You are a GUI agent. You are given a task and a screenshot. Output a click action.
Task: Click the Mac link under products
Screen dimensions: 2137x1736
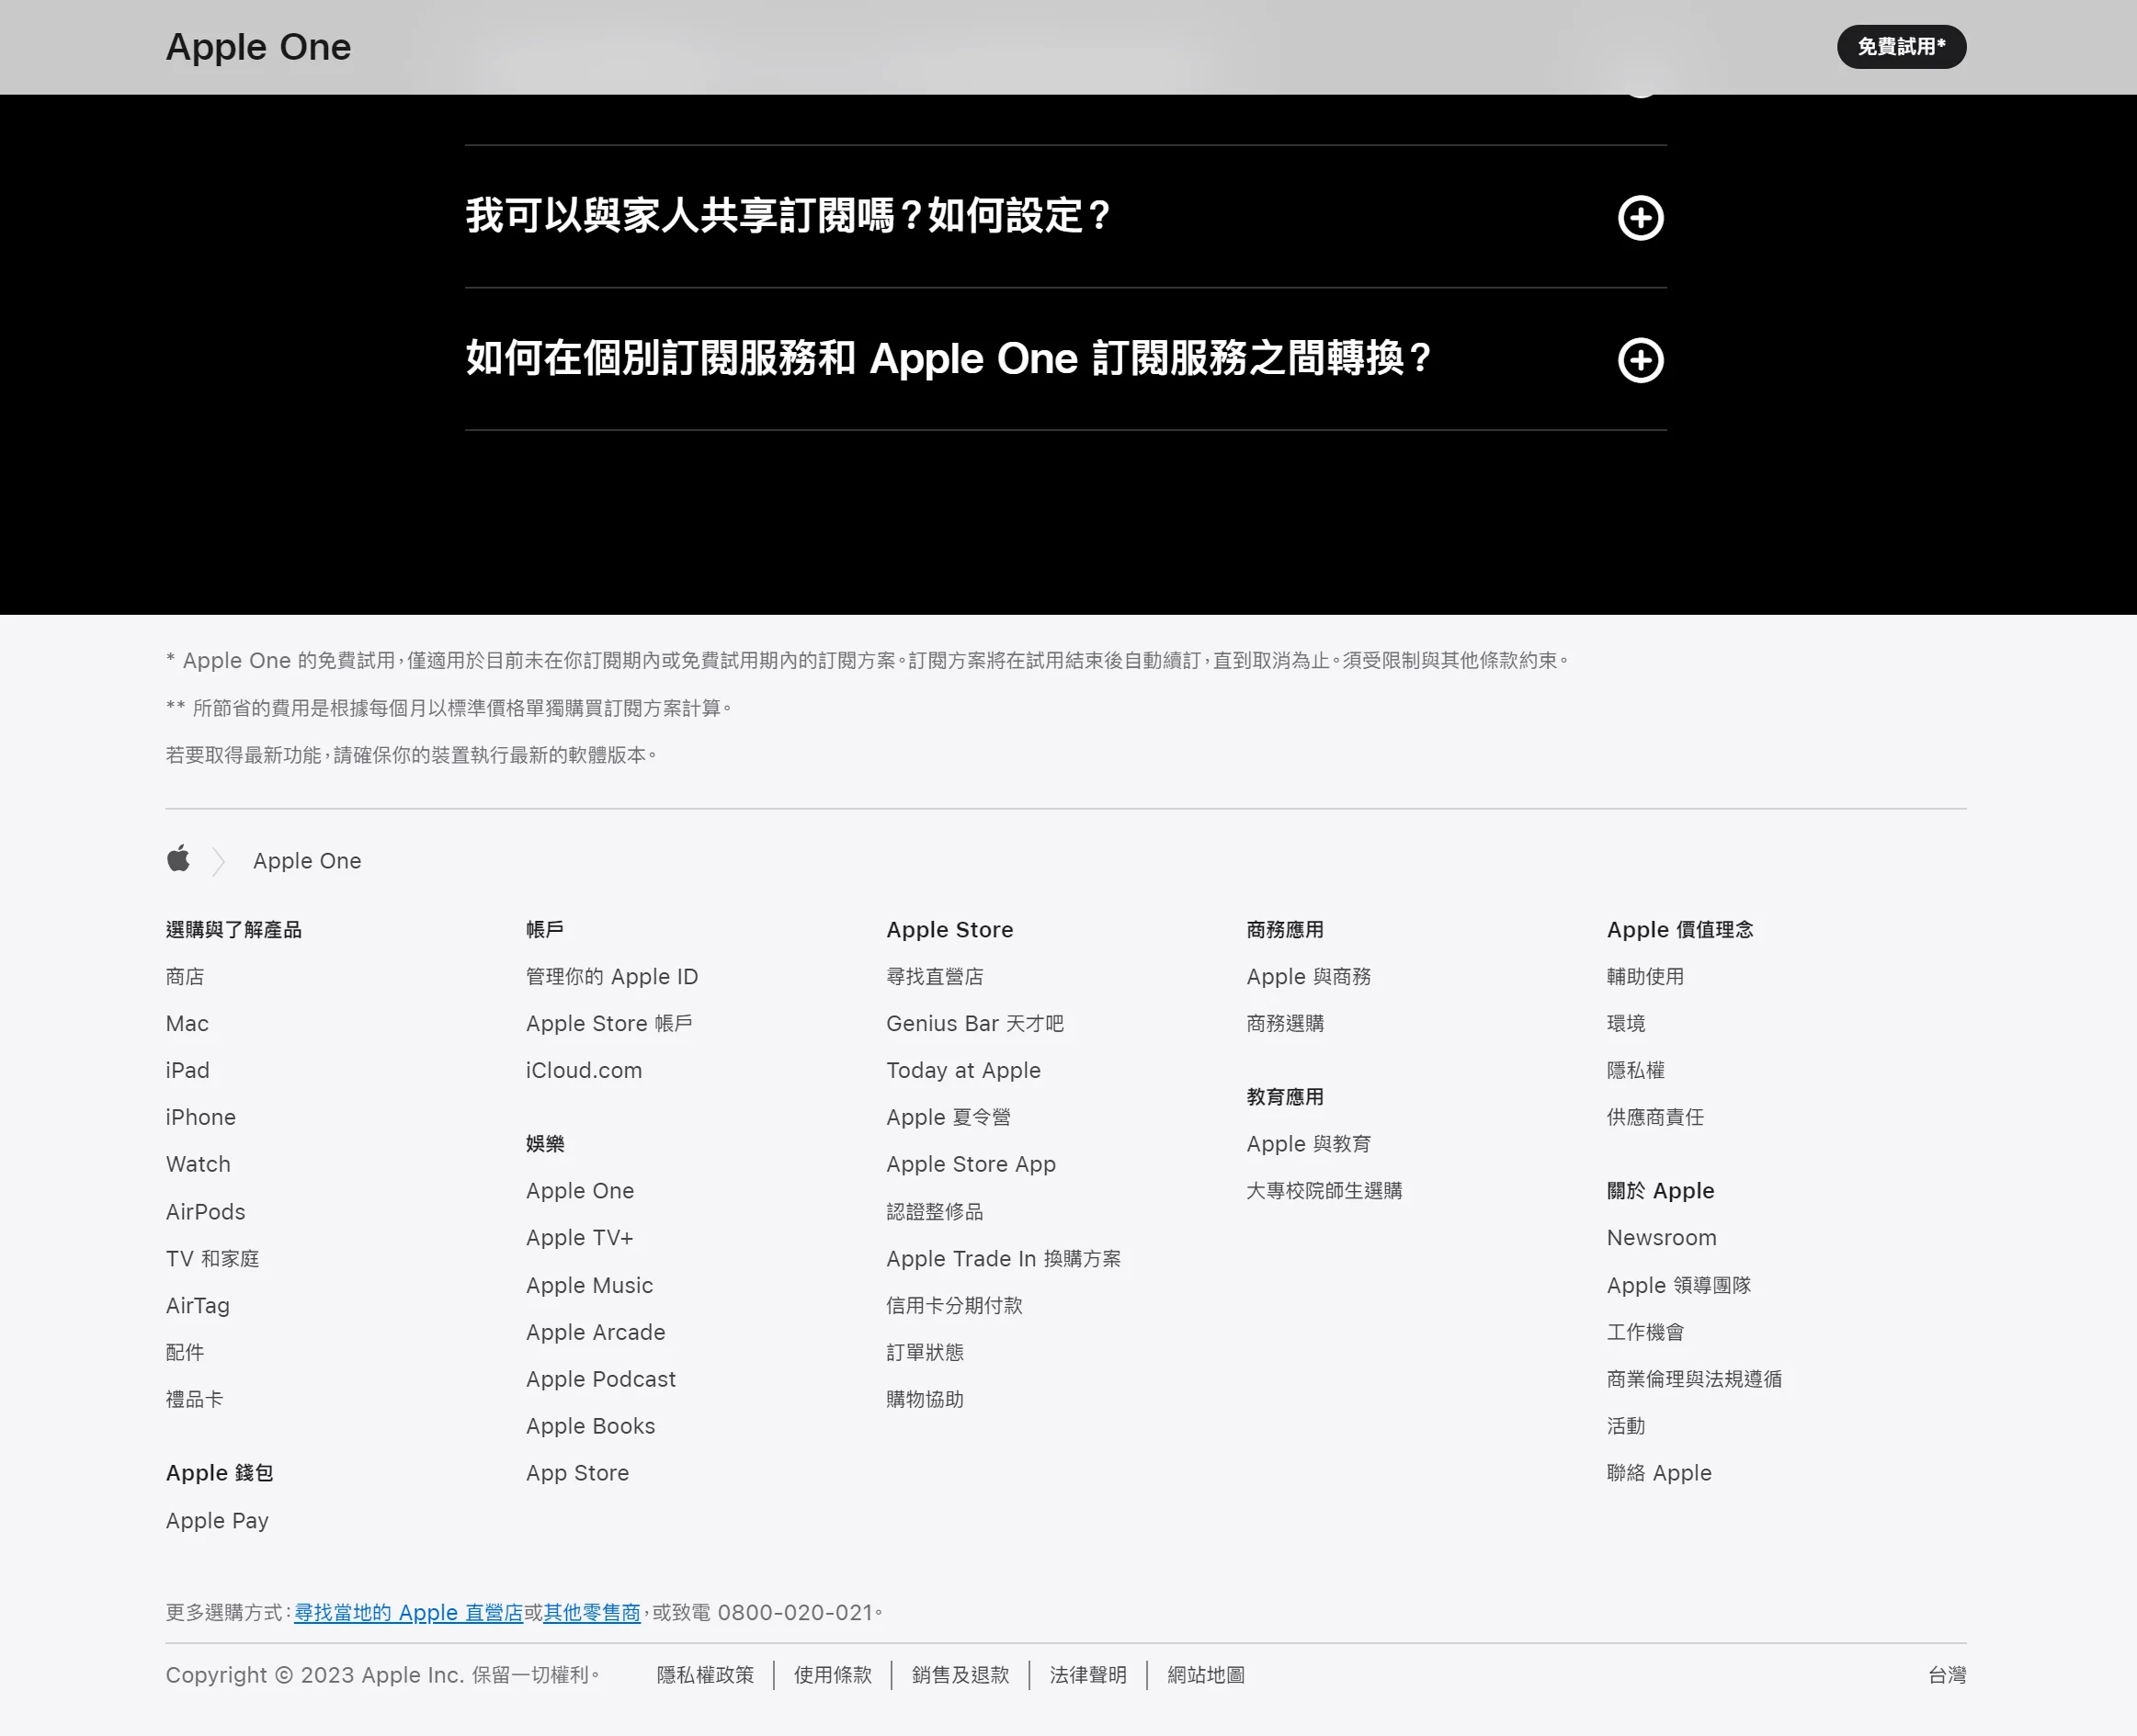point(187,1023)
